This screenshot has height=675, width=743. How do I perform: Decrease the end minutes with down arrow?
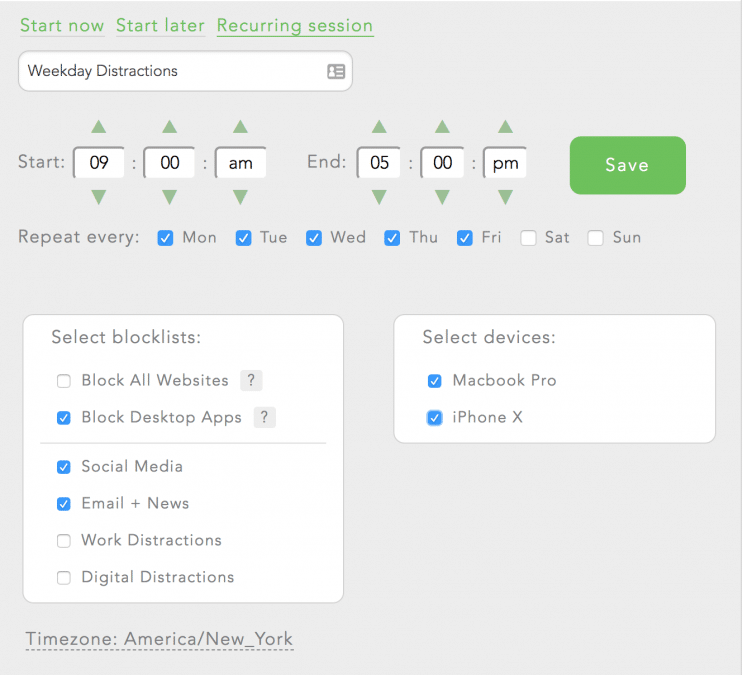(x=442, y=198)
